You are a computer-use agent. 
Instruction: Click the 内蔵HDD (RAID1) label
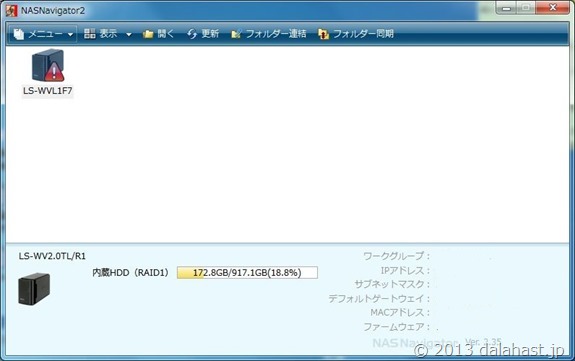[x=130, y=273]
